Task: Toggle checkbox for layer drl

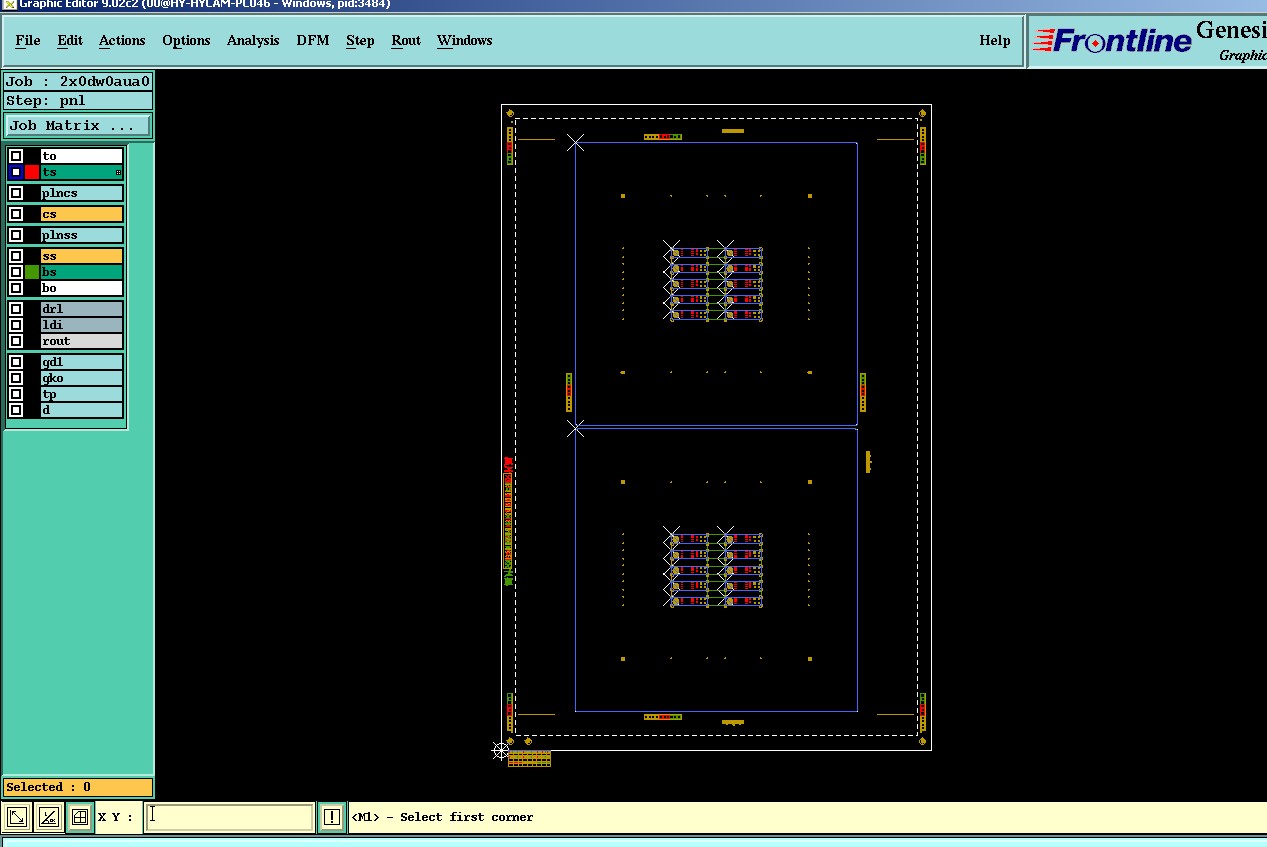Action: (x=16, y=309)
